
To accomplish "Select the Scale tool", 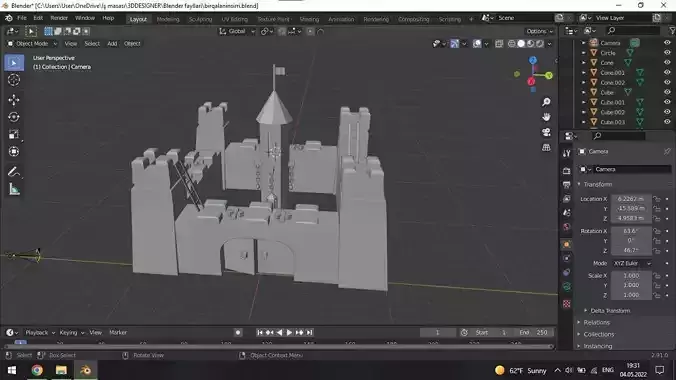I will coord(14,135).
